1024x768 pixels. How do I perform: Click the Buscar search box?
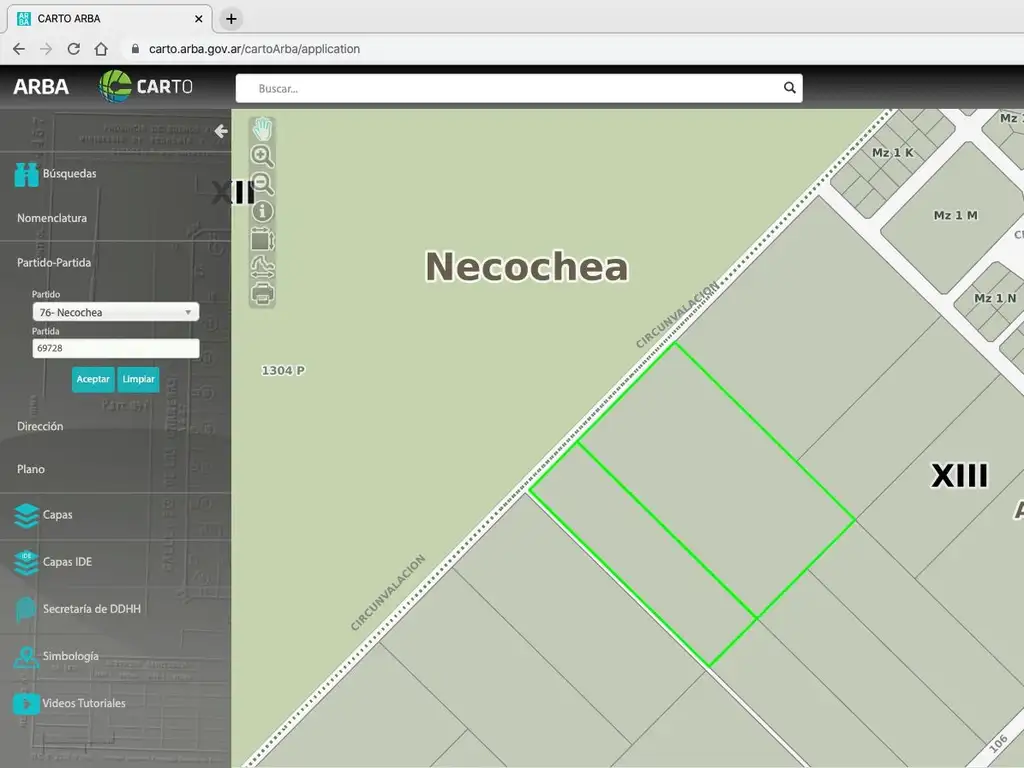coord(510,88)
